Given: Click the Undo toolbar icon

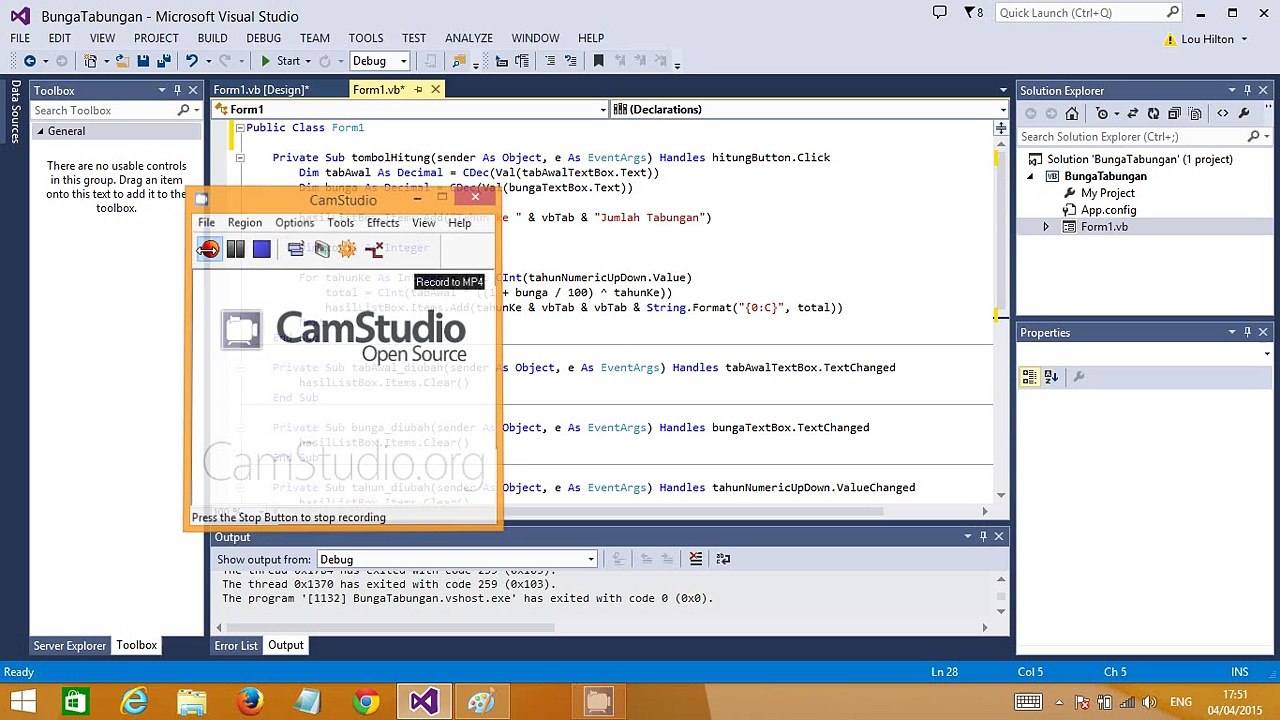Looking at the screenshot, I should tap(191, 61).
